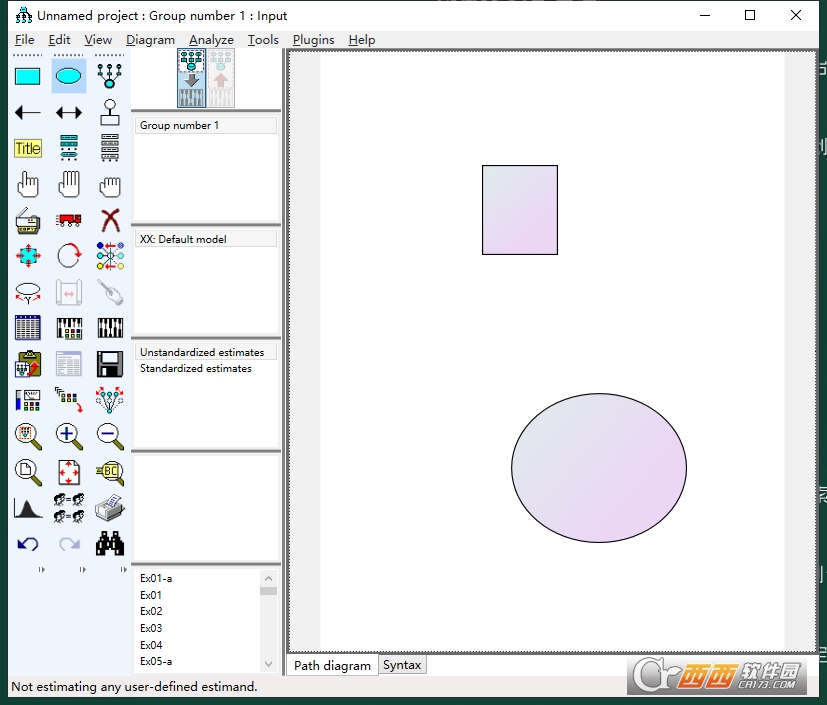Open the object properties icon

point(27,400)
